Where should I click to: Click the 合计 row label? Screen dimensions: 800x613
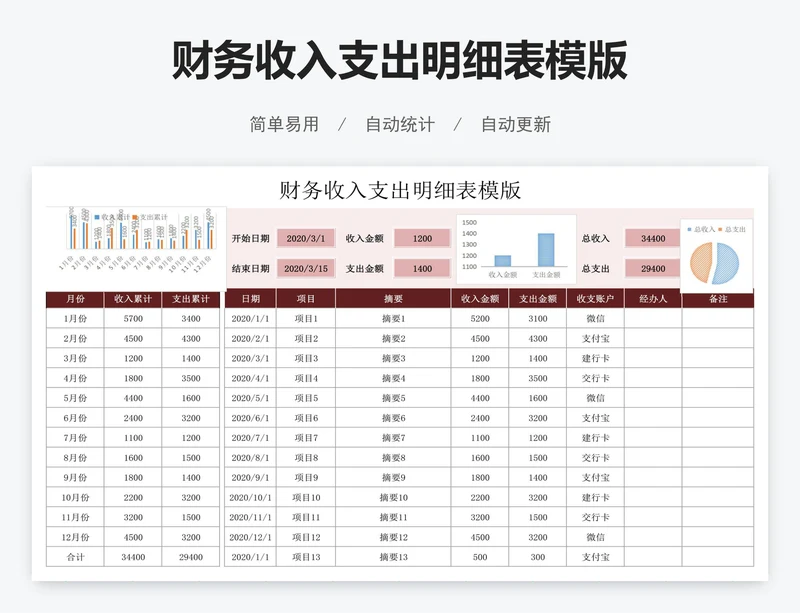[x=75, y=557]
